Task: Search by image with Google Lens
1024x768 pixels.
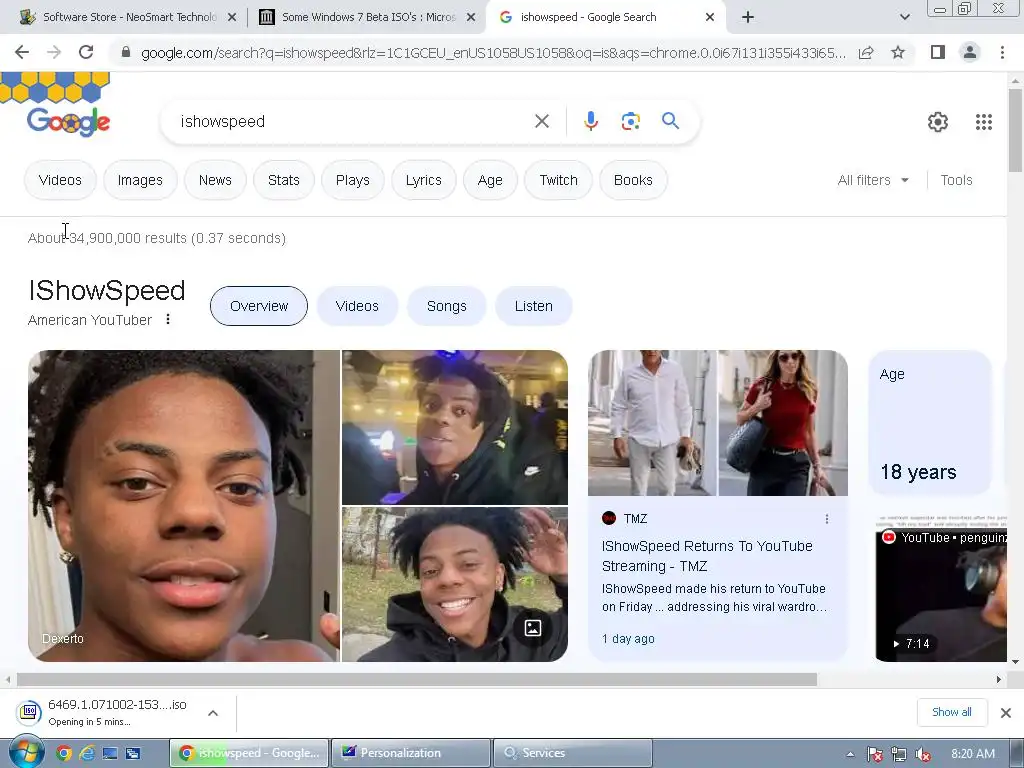Action: (630, 121)
